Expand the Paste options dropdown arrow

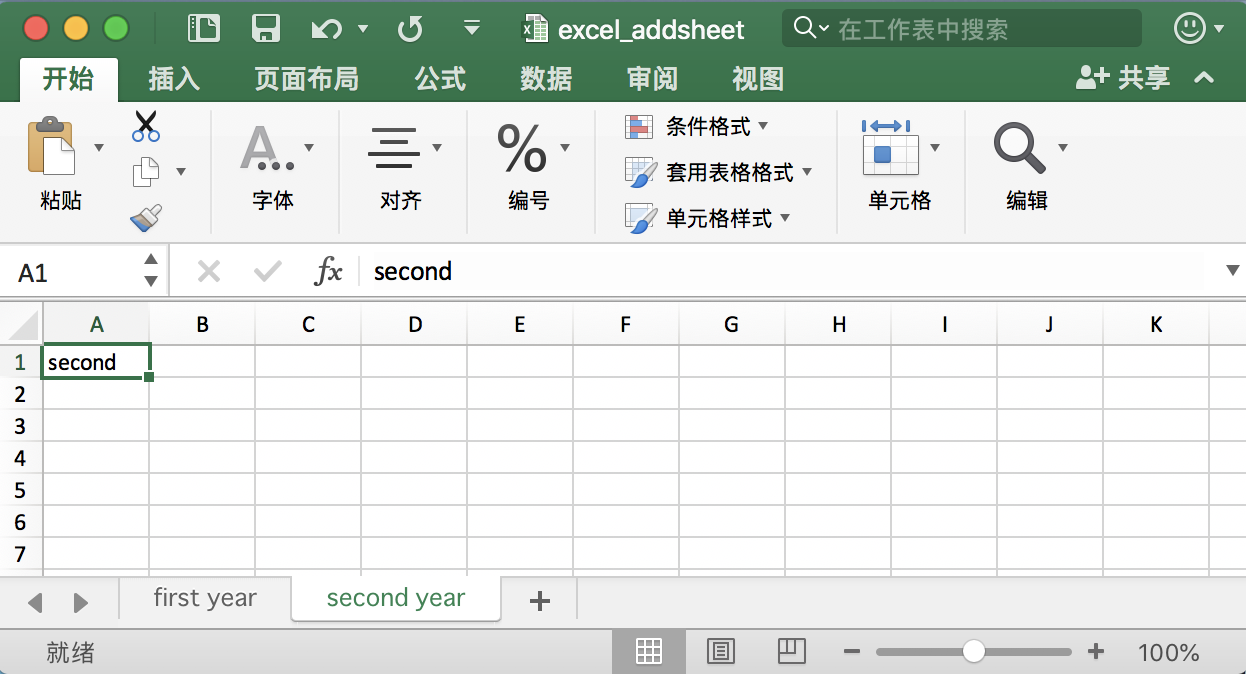tap(99, 148)
